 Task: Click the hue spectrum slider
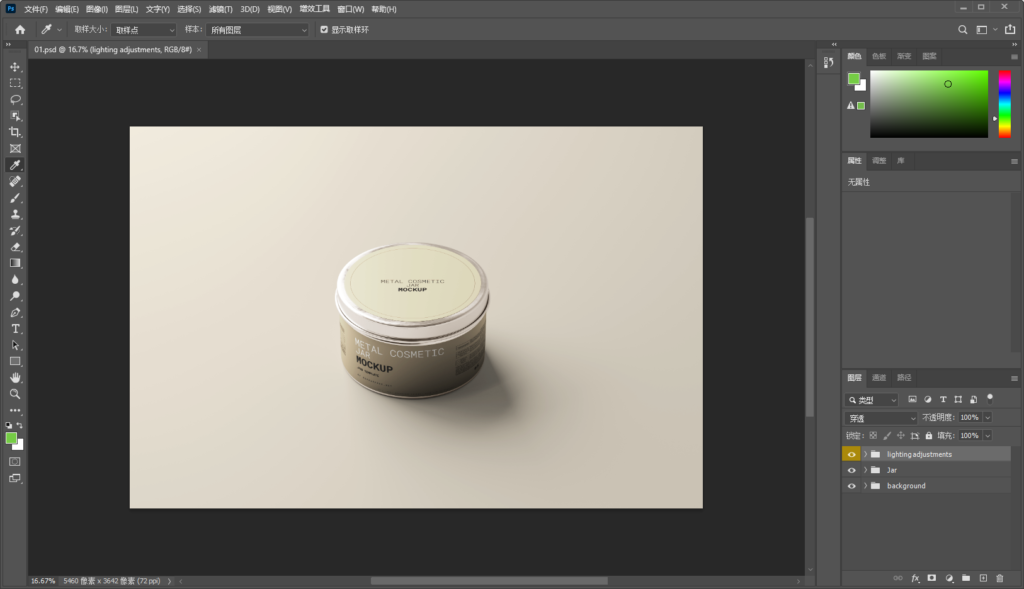(x=1004, y=104)
